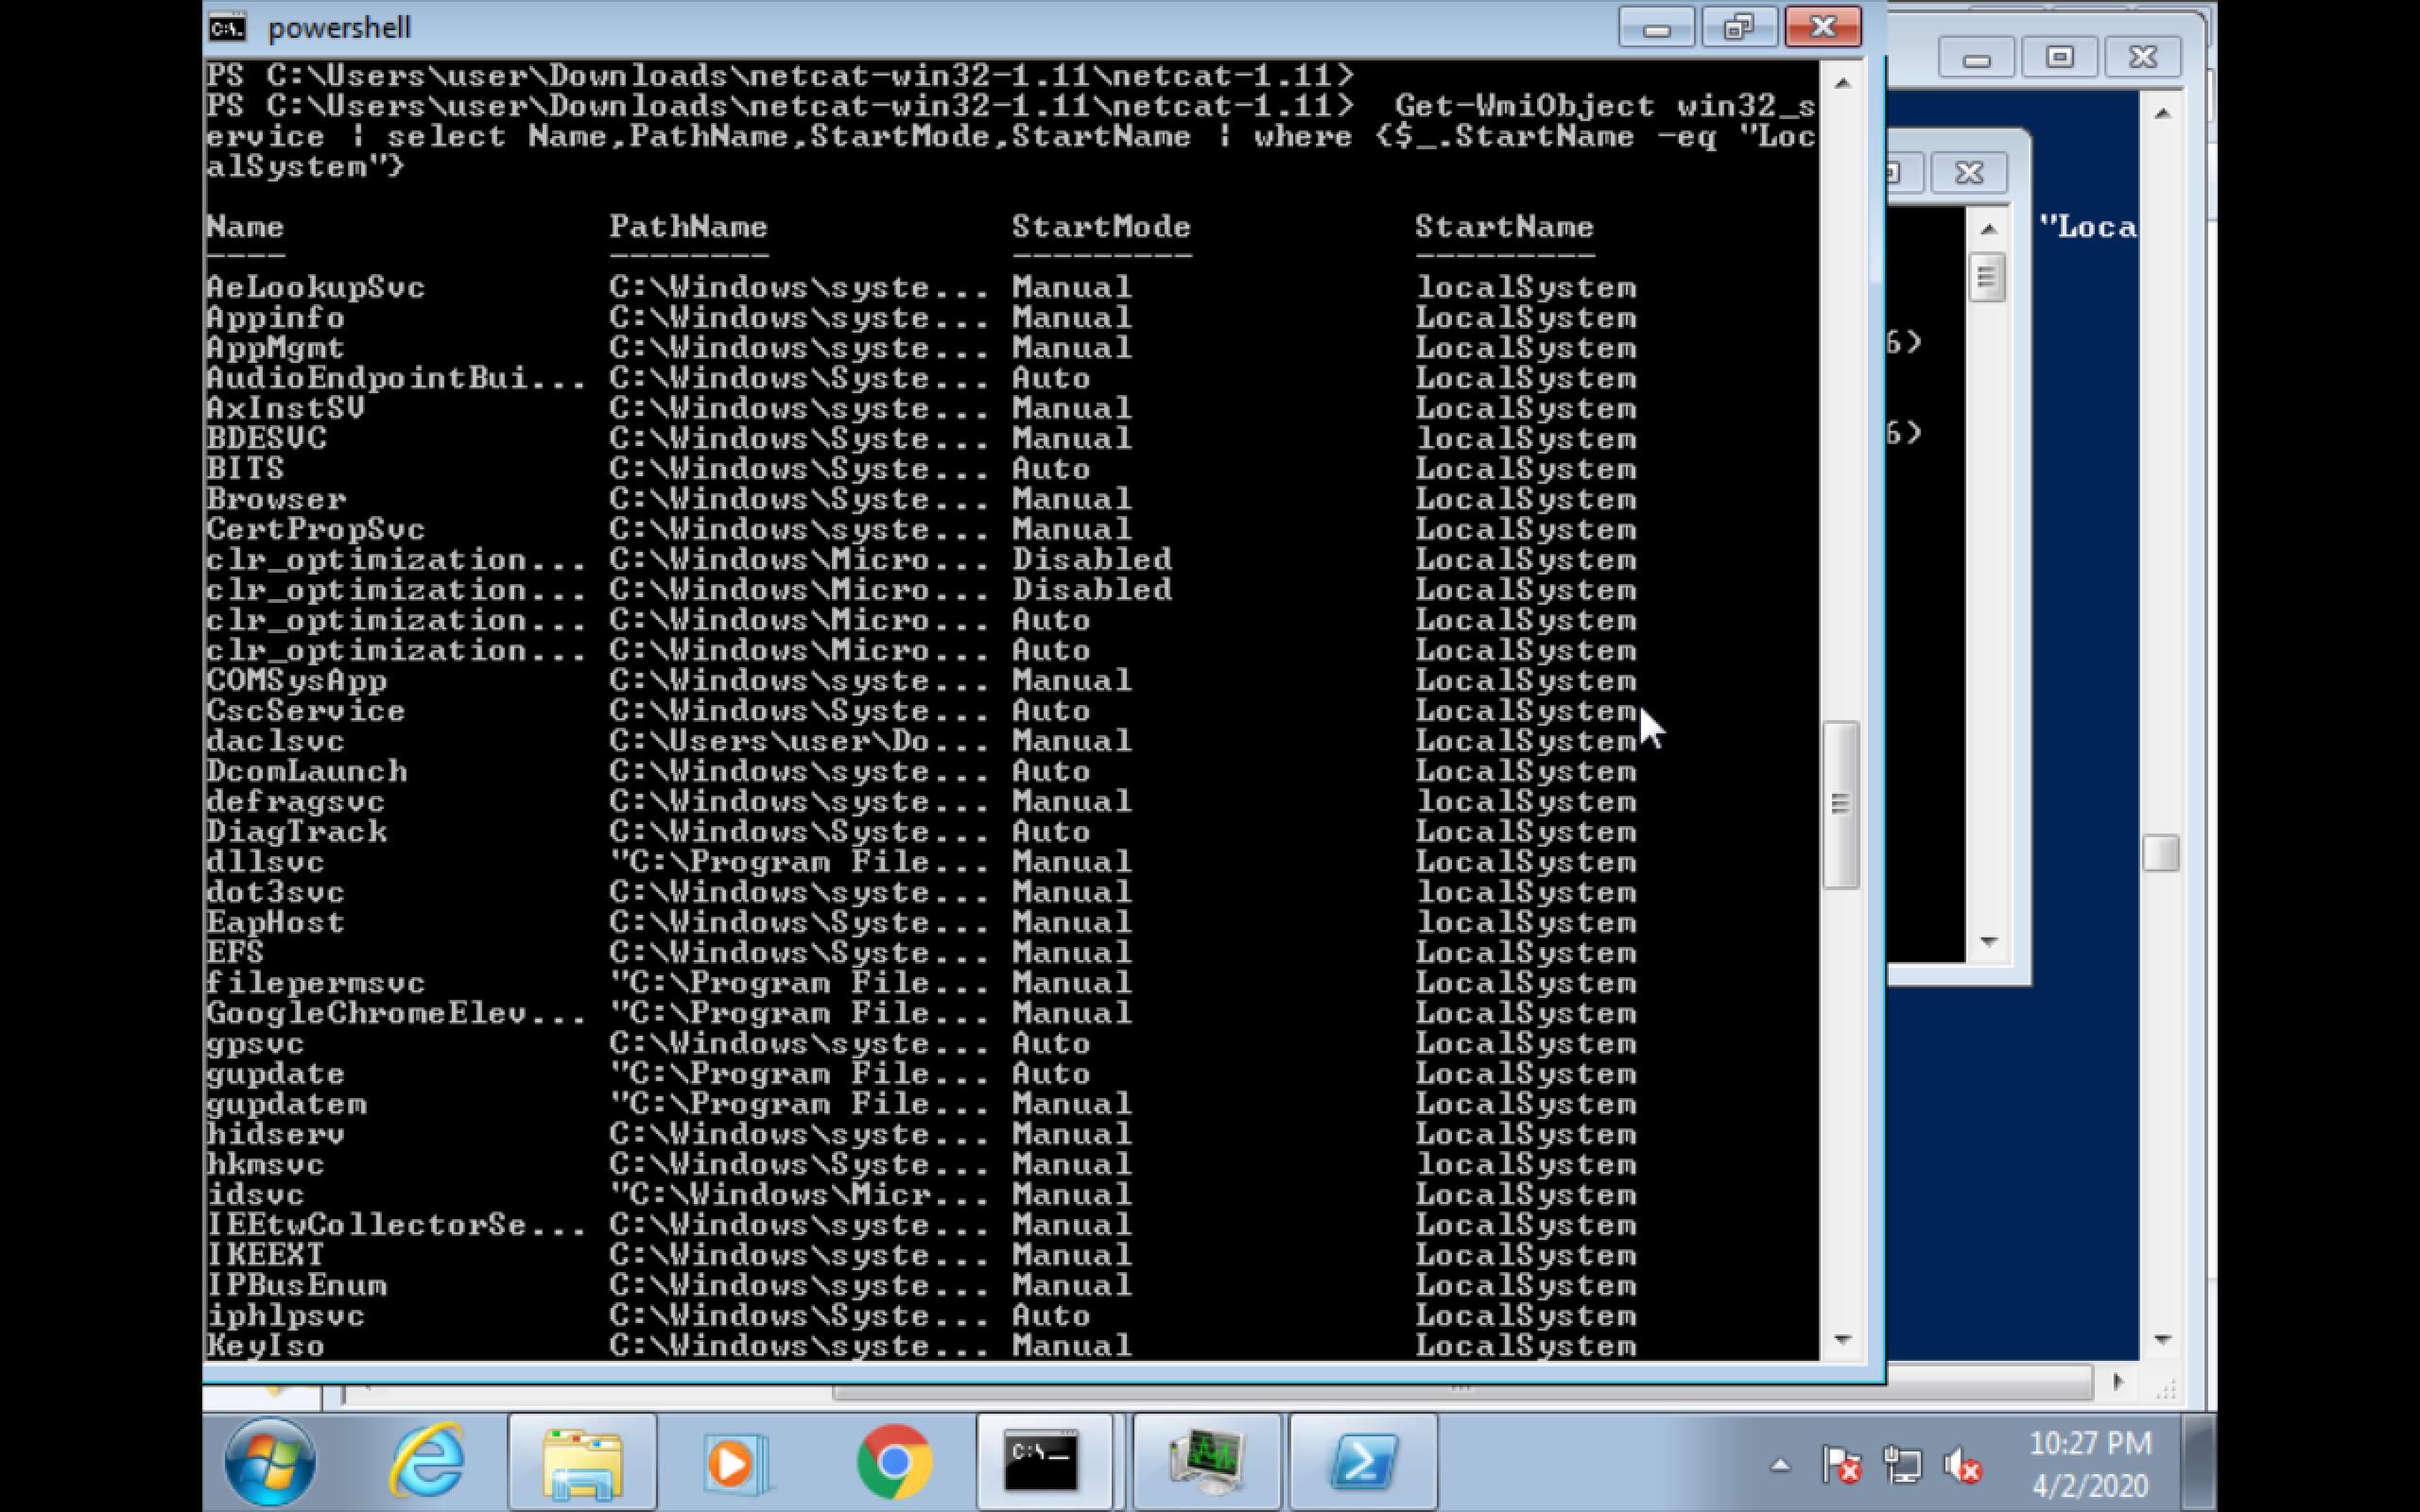Click scroll-down arrow in rear PowerShell window
The height and width of the screenshot is (1512, 2420).
[x=2162, y=1340]
